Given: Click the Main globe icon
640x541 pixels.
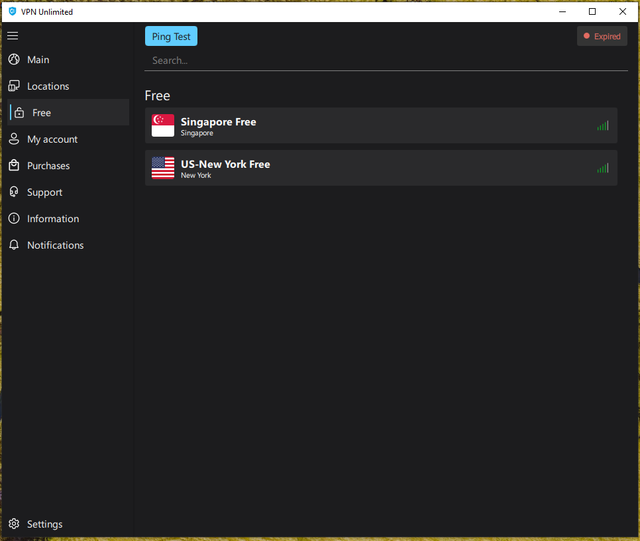Looking at the screenshot, I should pos(14,60).
